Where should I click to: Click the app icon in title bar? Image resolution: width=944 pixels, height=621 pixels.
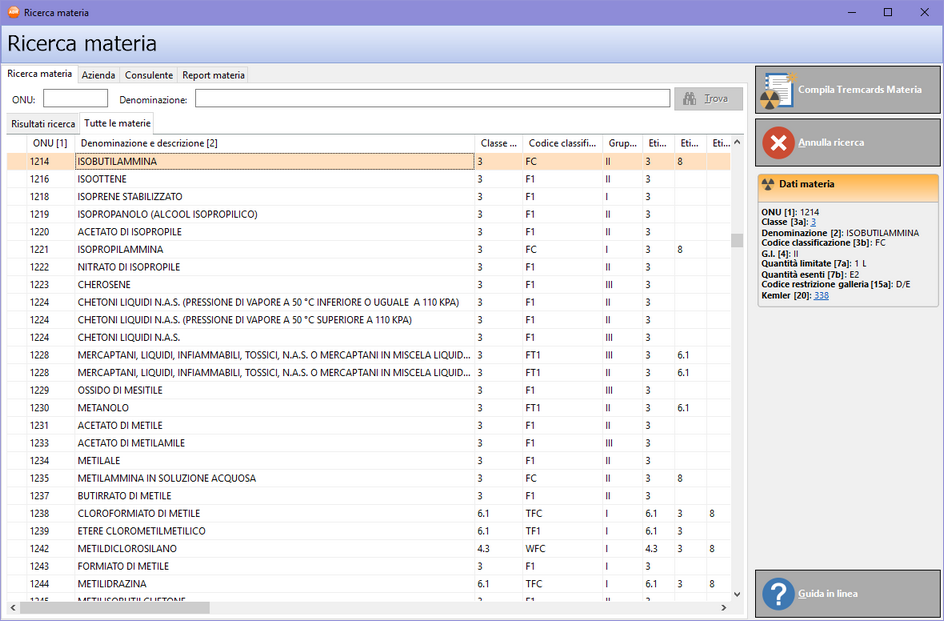click(x=12, y=12)
